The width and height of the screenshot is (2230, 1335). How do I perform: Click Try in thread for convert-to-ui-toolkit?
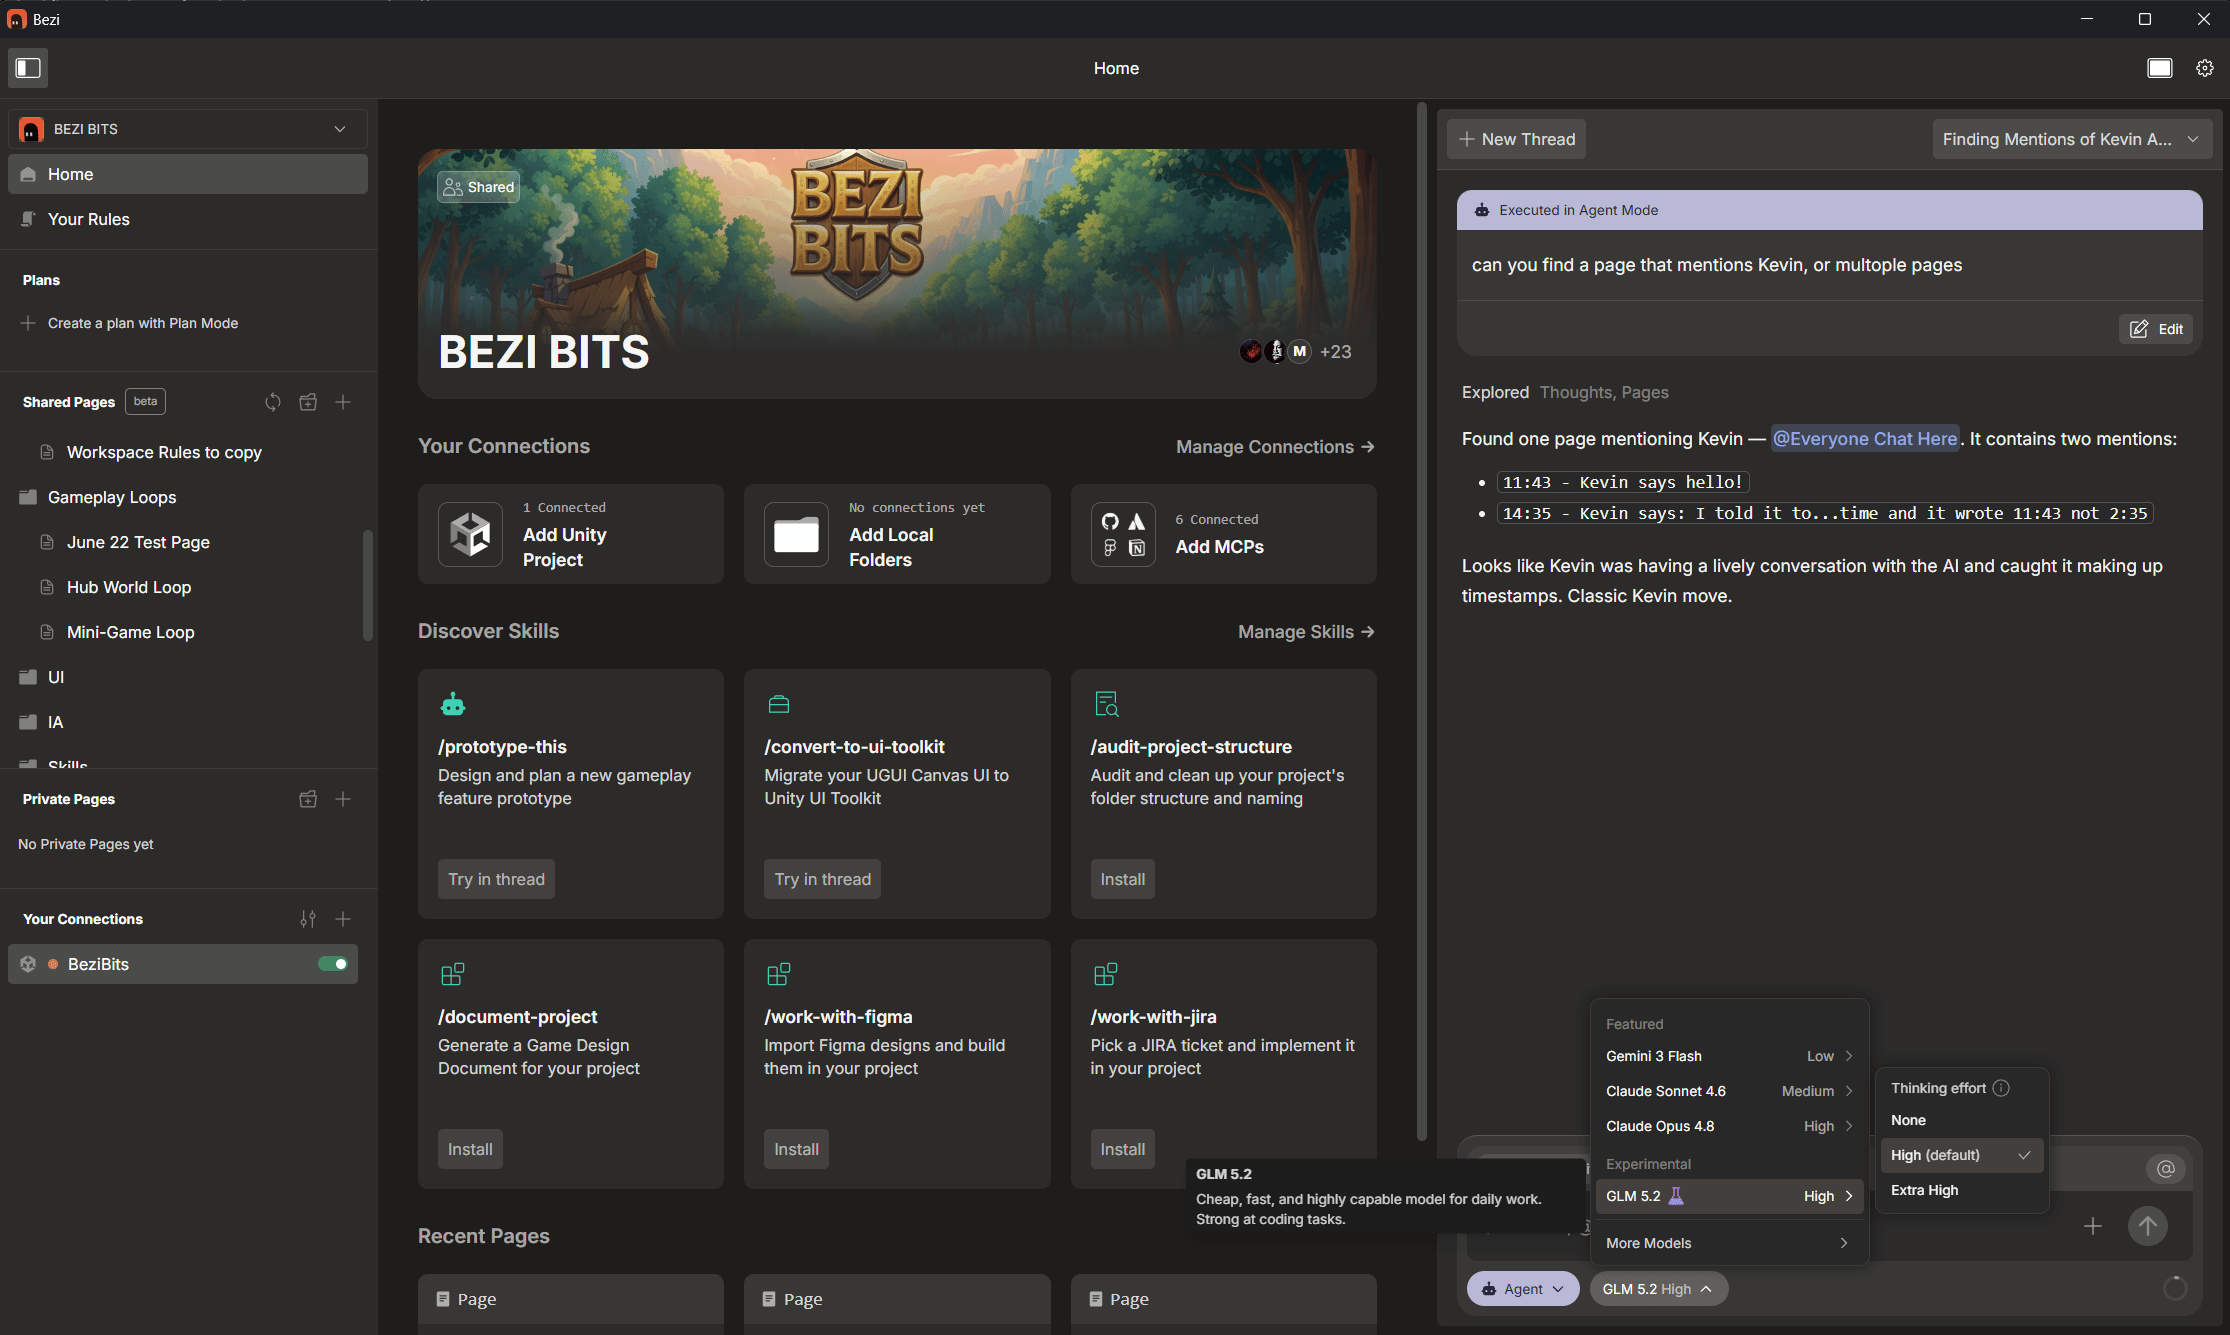tap(822, 879)
